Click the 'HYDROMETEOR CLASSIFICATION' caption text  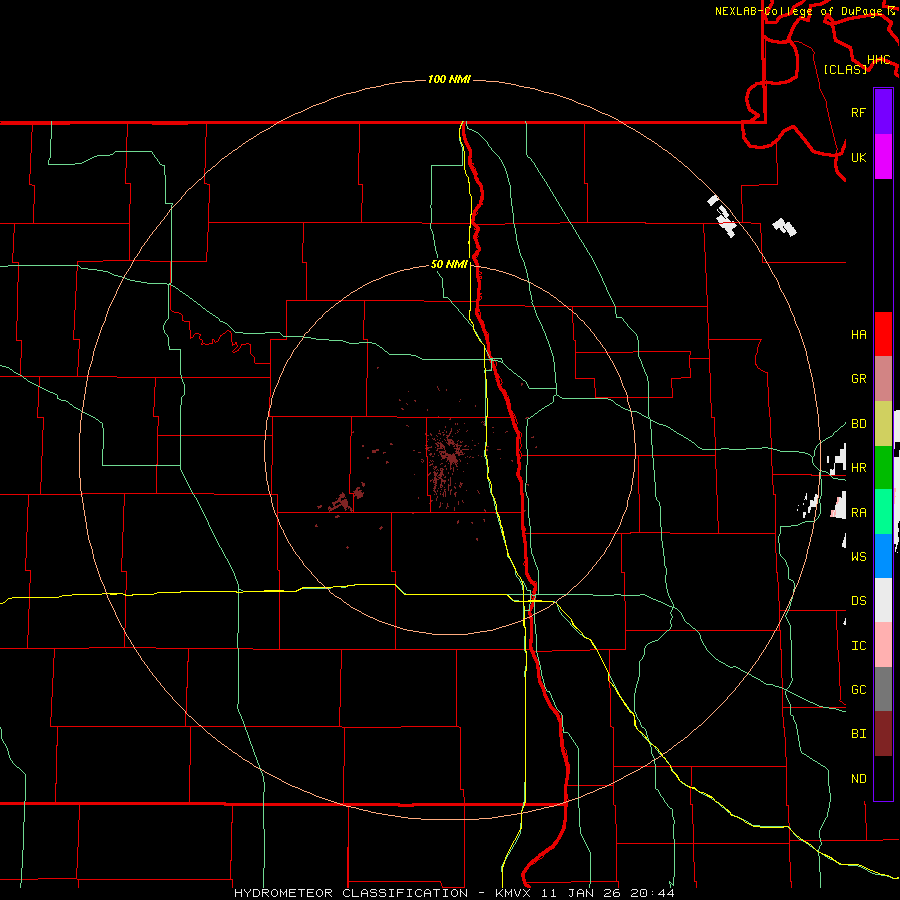point(351,893)
